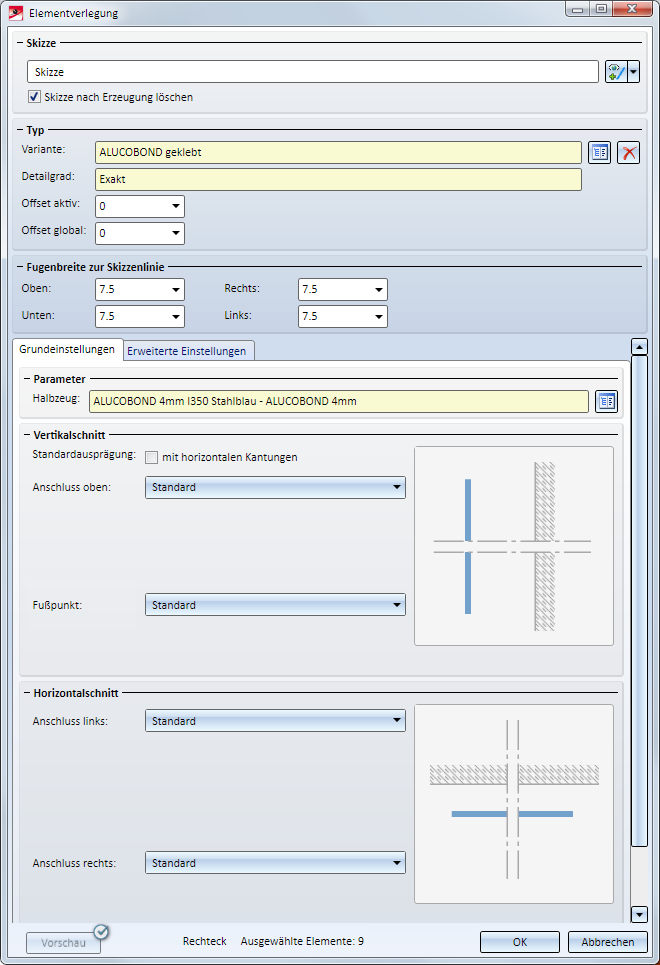
Task: Click the scroll down arrow icon
Action: pos(639,915)
